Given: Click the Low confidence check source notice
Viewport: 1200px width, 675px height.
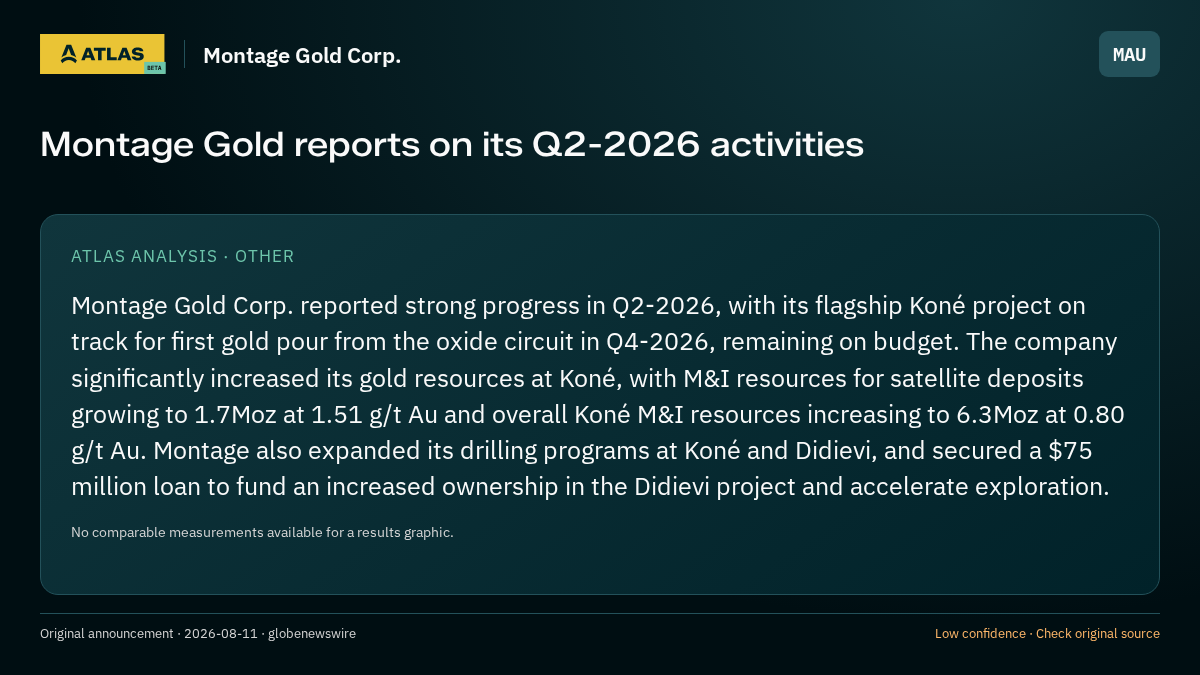Looking at the screenshot, I should click(1047, 633).
